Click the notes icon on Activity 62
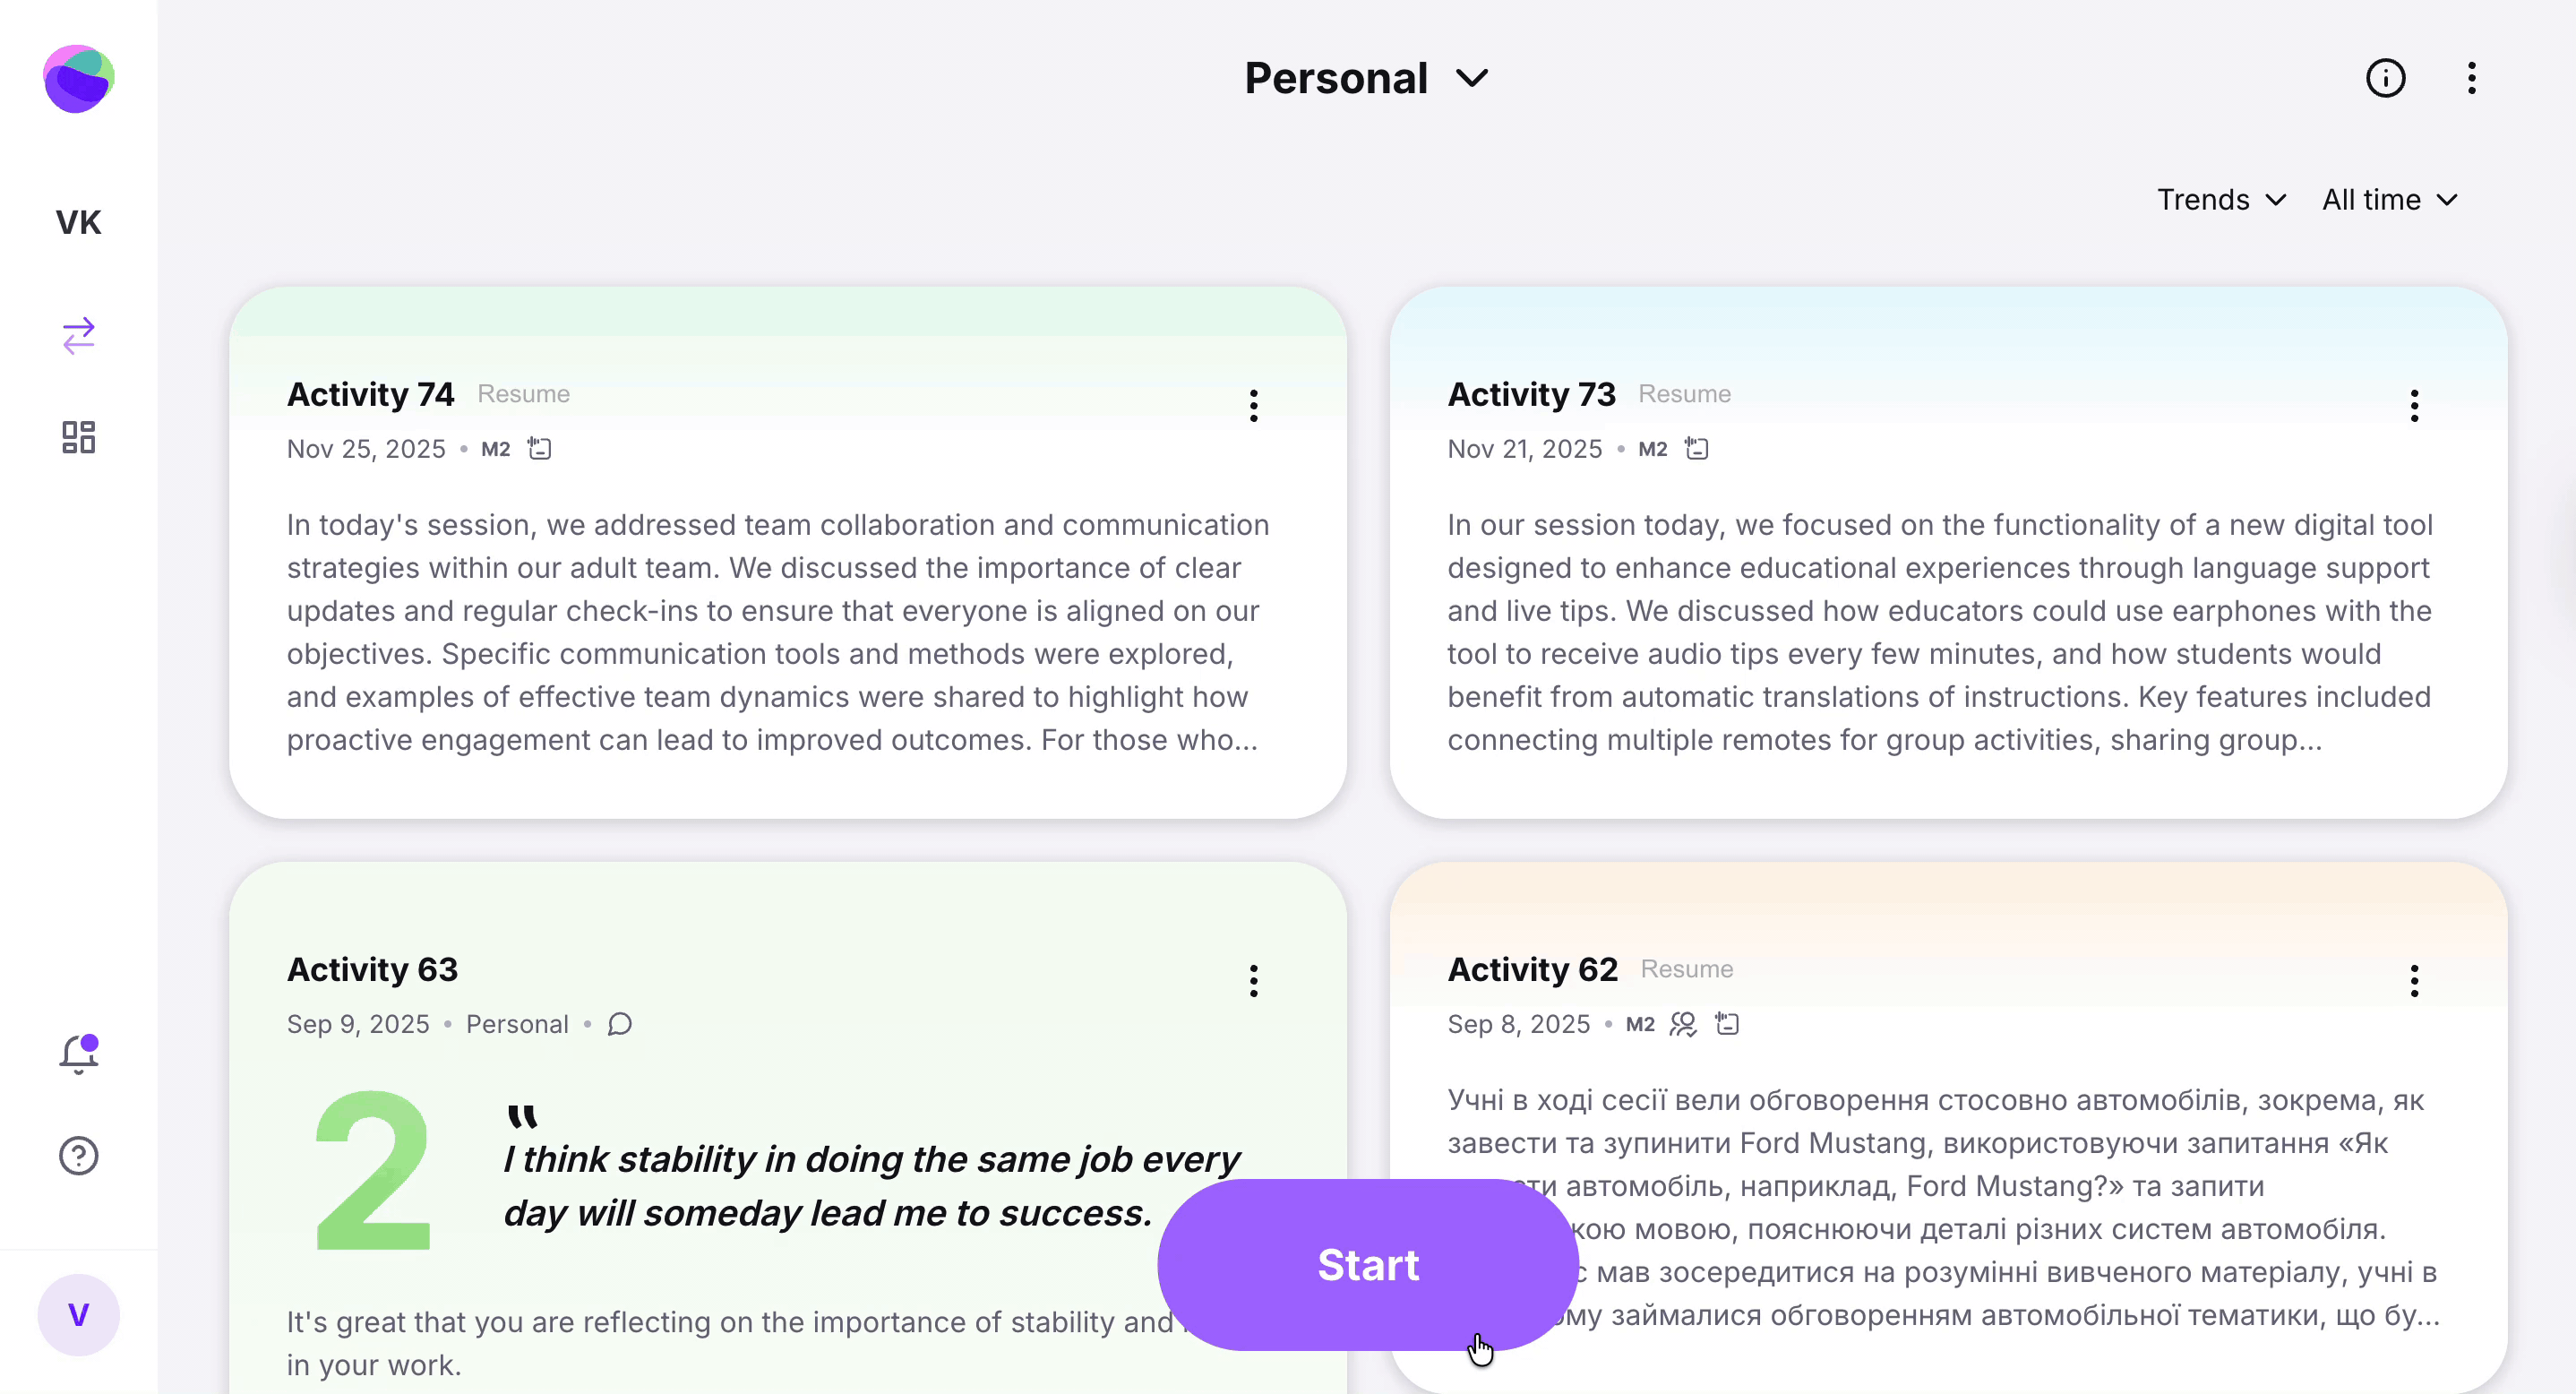 (1727, 1024)
